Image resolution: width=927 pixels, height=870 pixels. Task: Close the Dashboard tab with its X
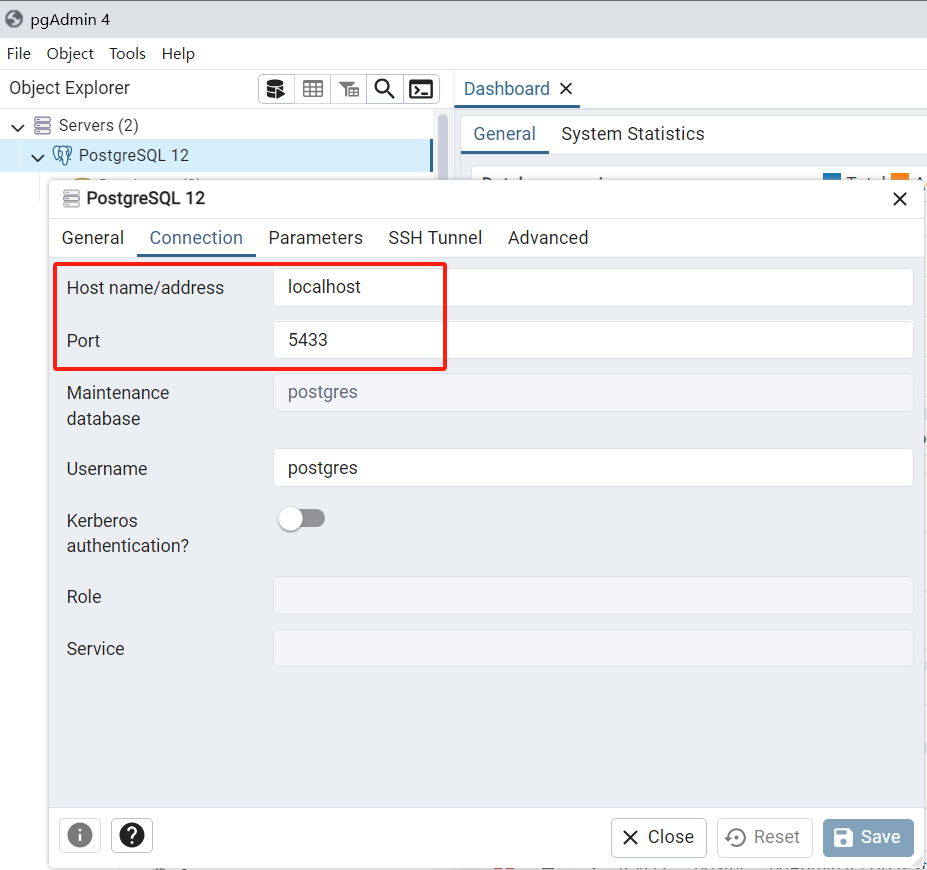[566, 89]
